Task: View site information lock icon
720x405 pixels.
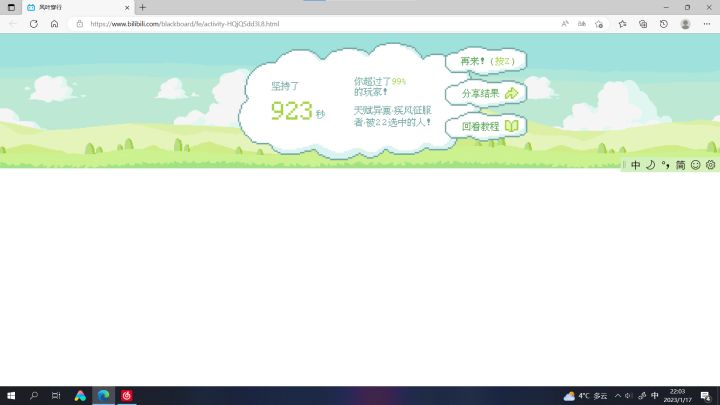Action: point(79,24)
